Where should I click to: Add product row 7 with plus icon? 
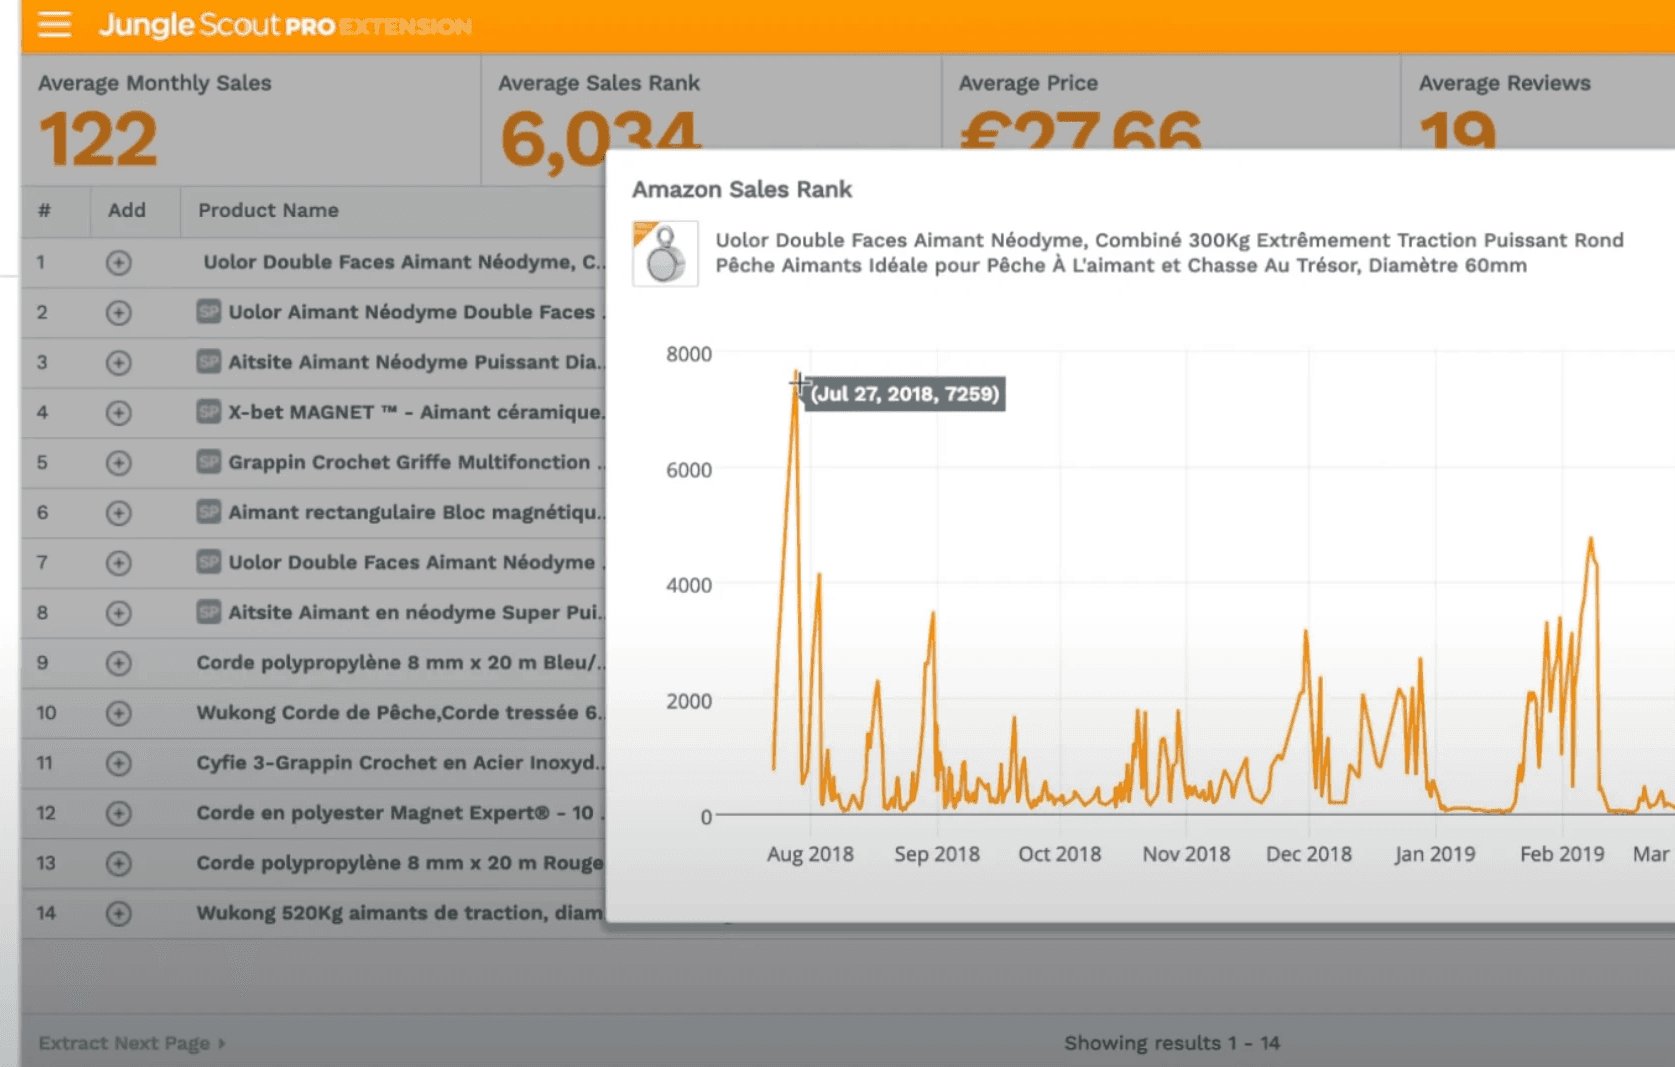tap(118, 562)
